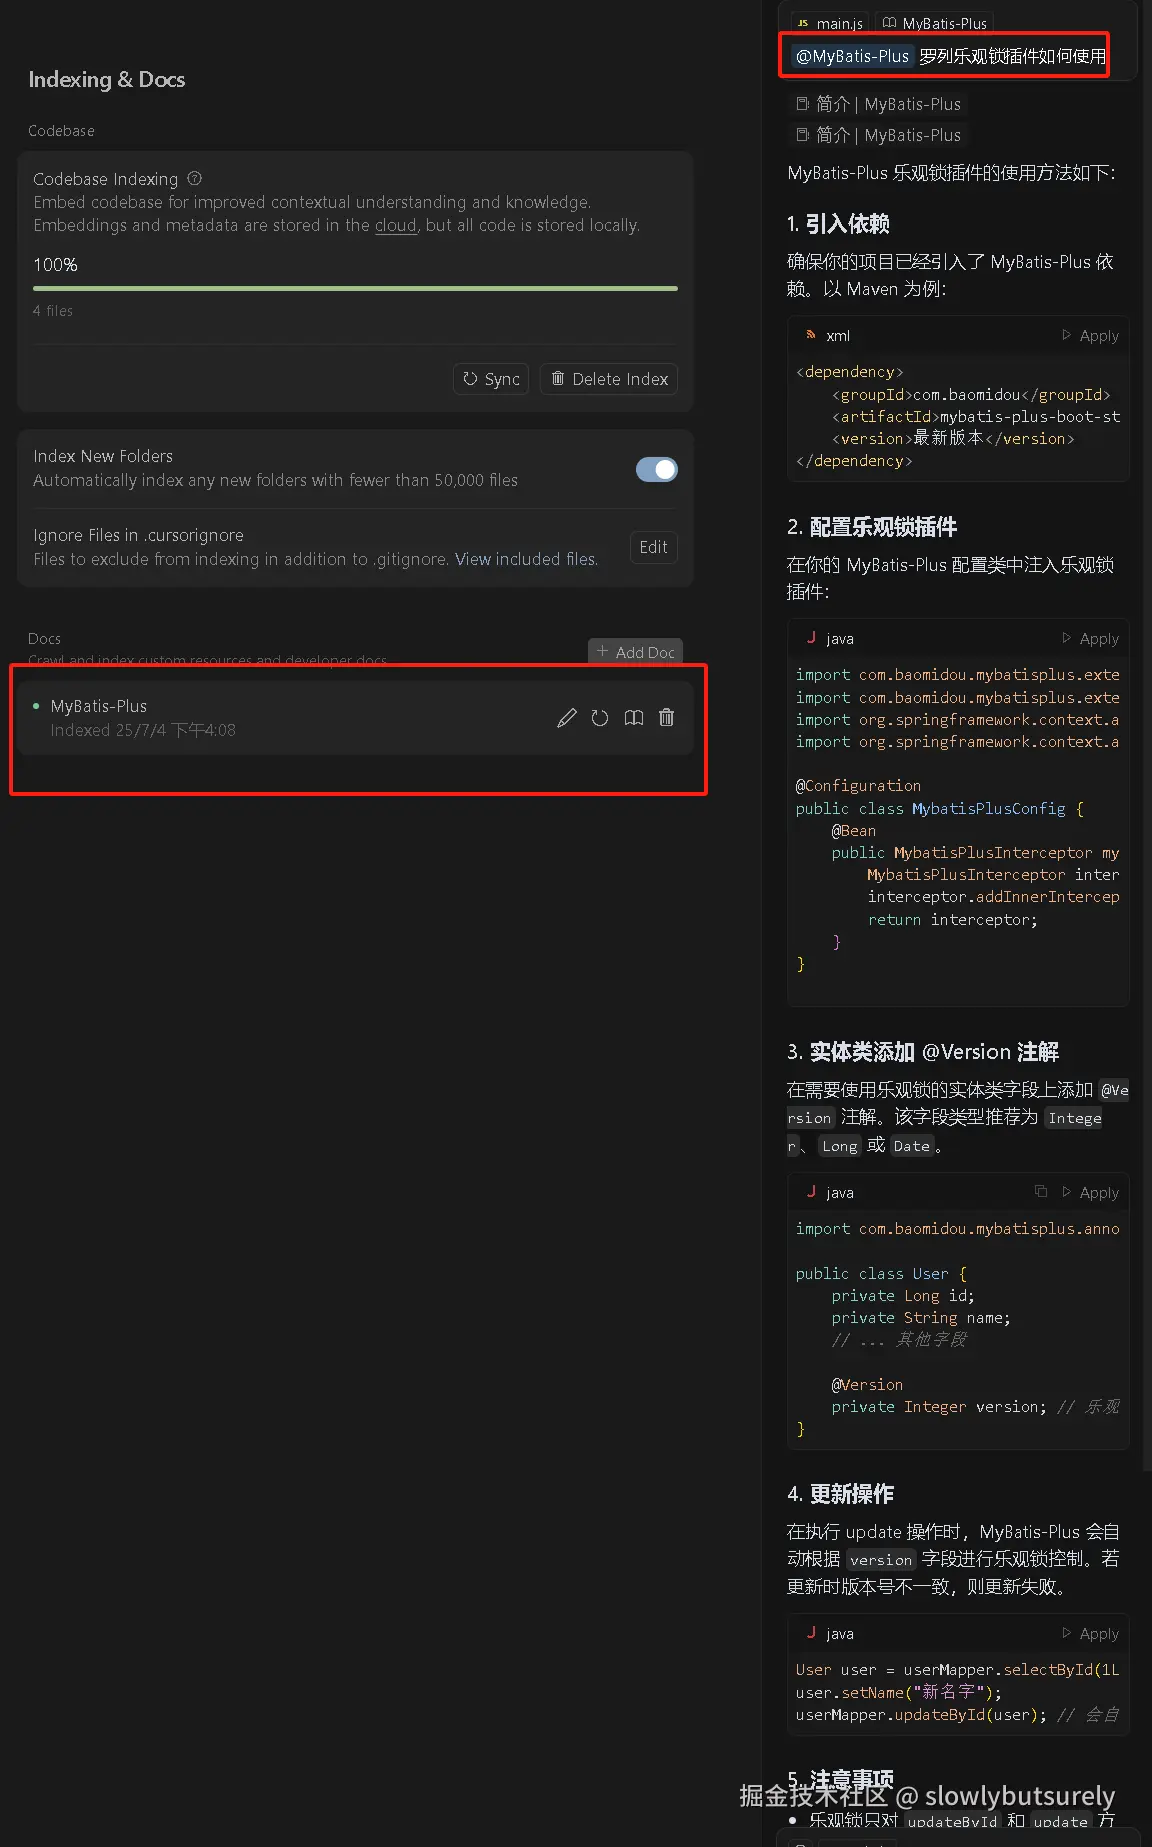1152x1847 pixels.
Task: Click the Indexing & Docs heading
Action: (106, 79)
